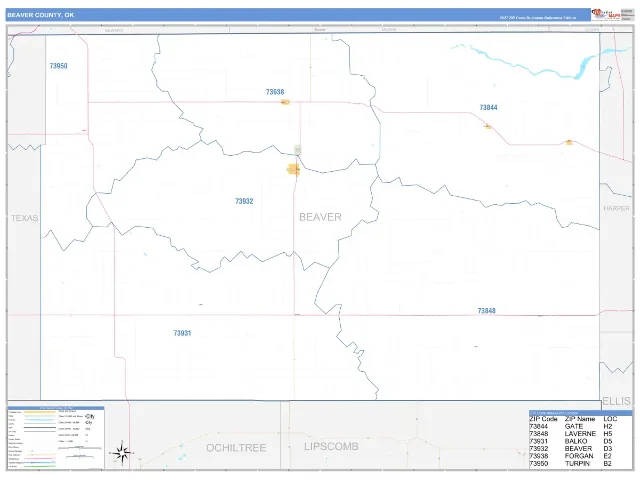Viewport: 640px width, 480px height.
Task: Click the 'BEAVER COUNTY, OK' title
Action: [x=40, y=15]
